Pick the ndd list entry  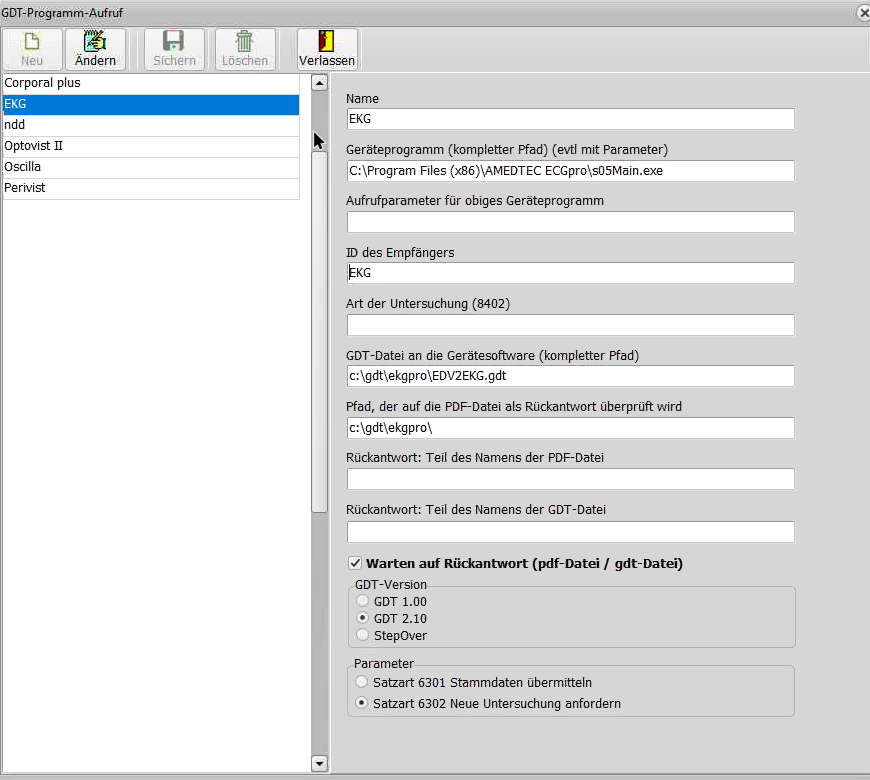tap(150, 125)
